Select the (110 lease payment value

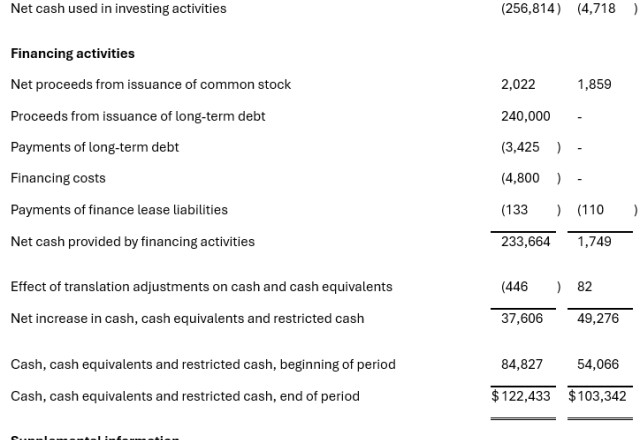point(590,210)
